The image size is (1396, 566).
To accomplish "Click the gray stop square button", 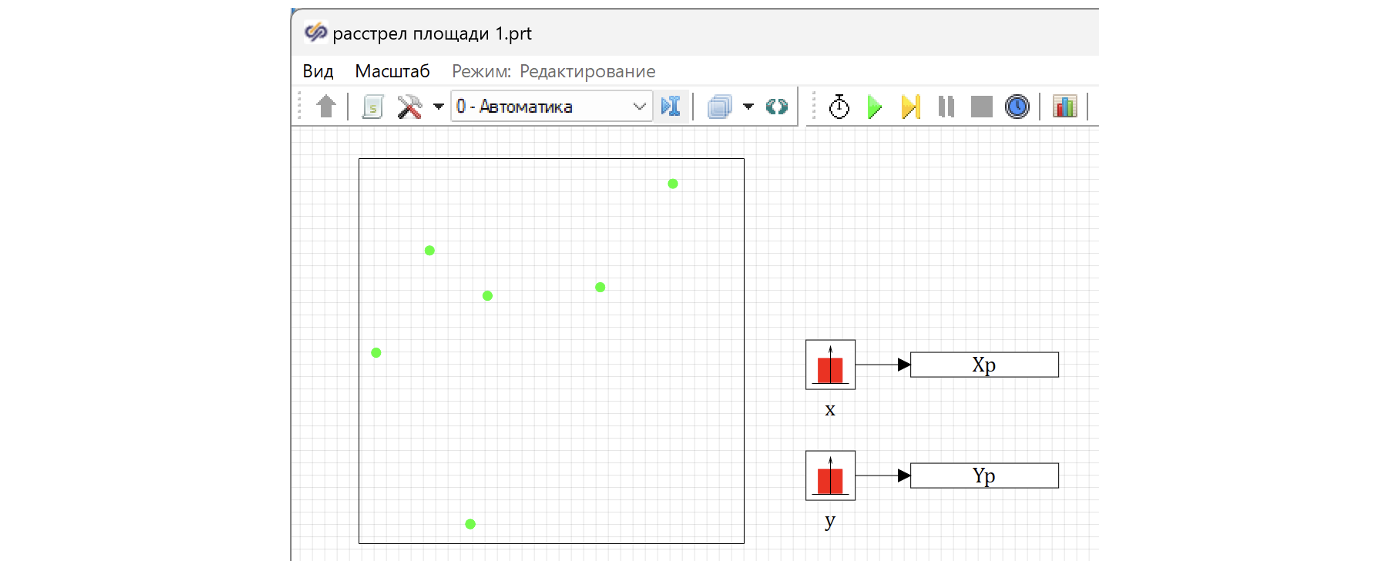I will pyautogui.click(x=982, y=107).
